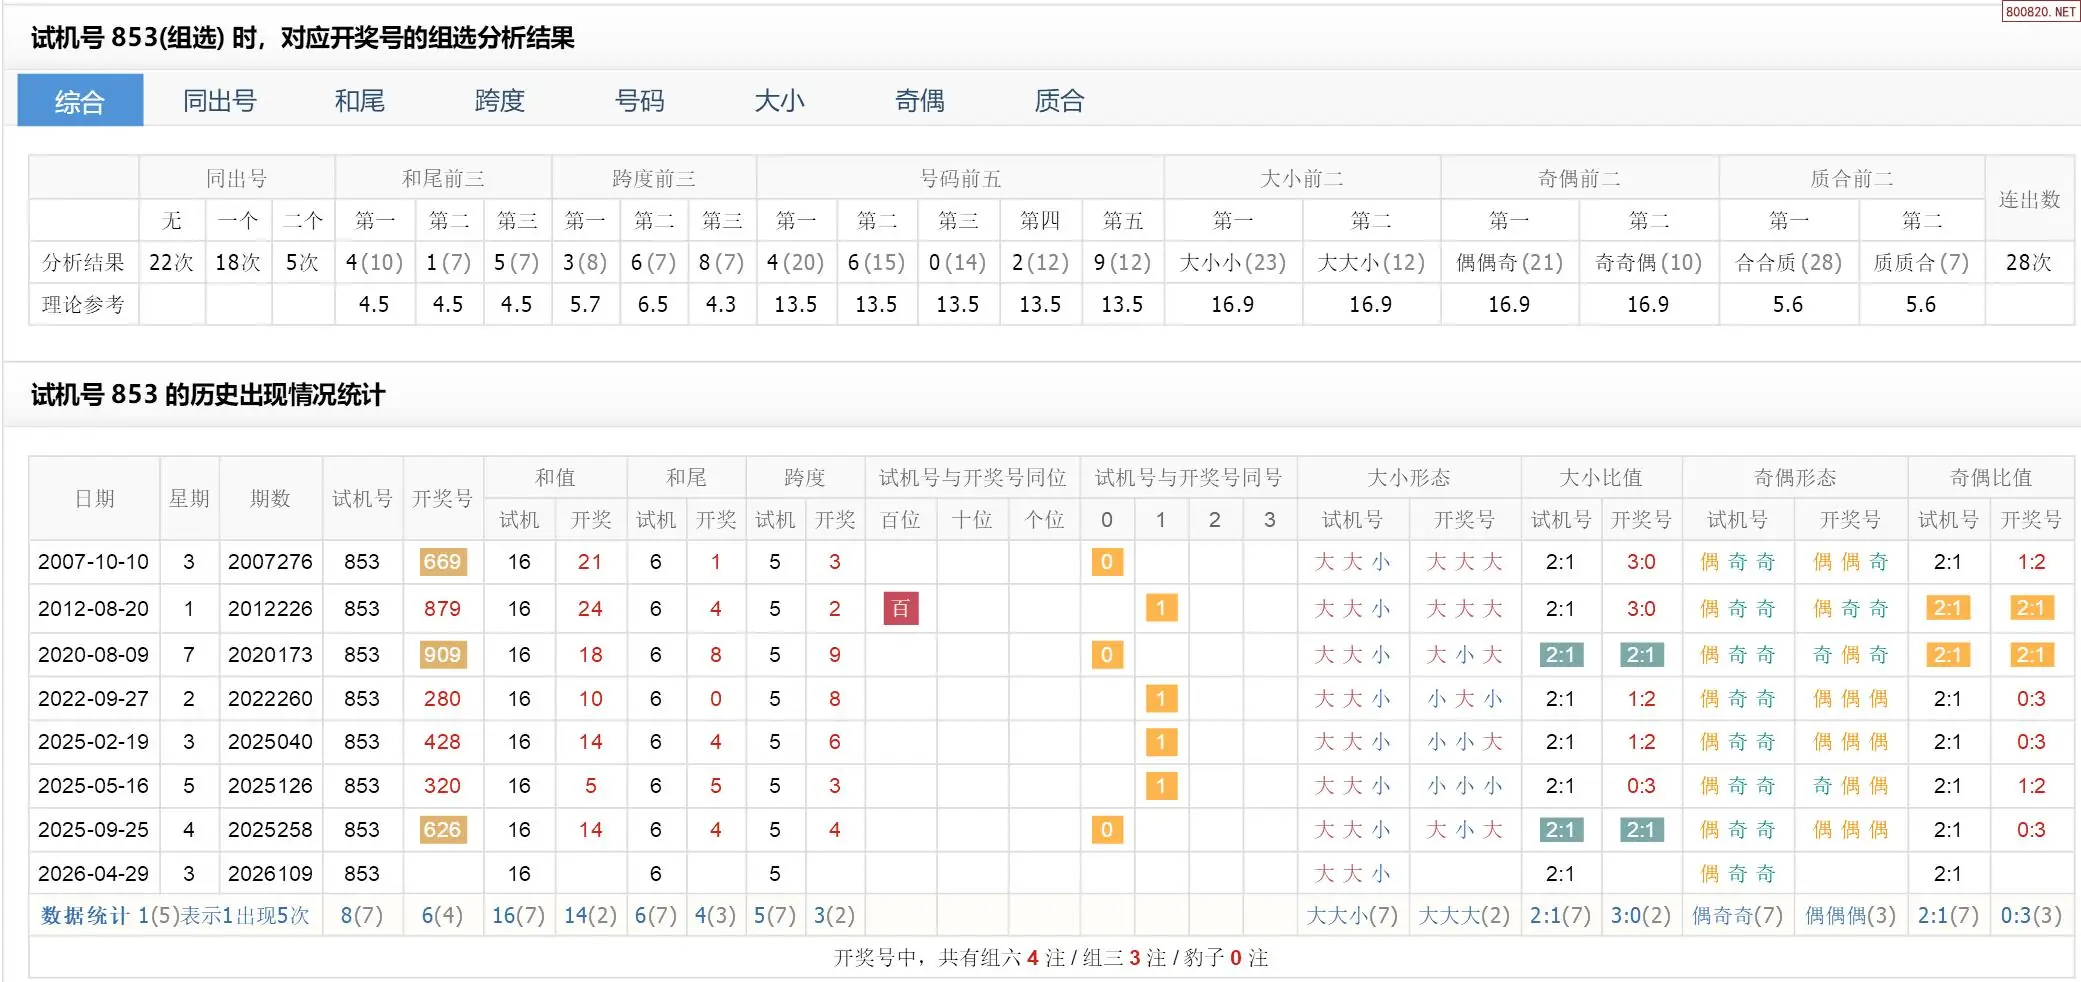Viewport: 2081px width, 982px height.
Task: Click highlighted draw number 669
Action: [442, 562]
